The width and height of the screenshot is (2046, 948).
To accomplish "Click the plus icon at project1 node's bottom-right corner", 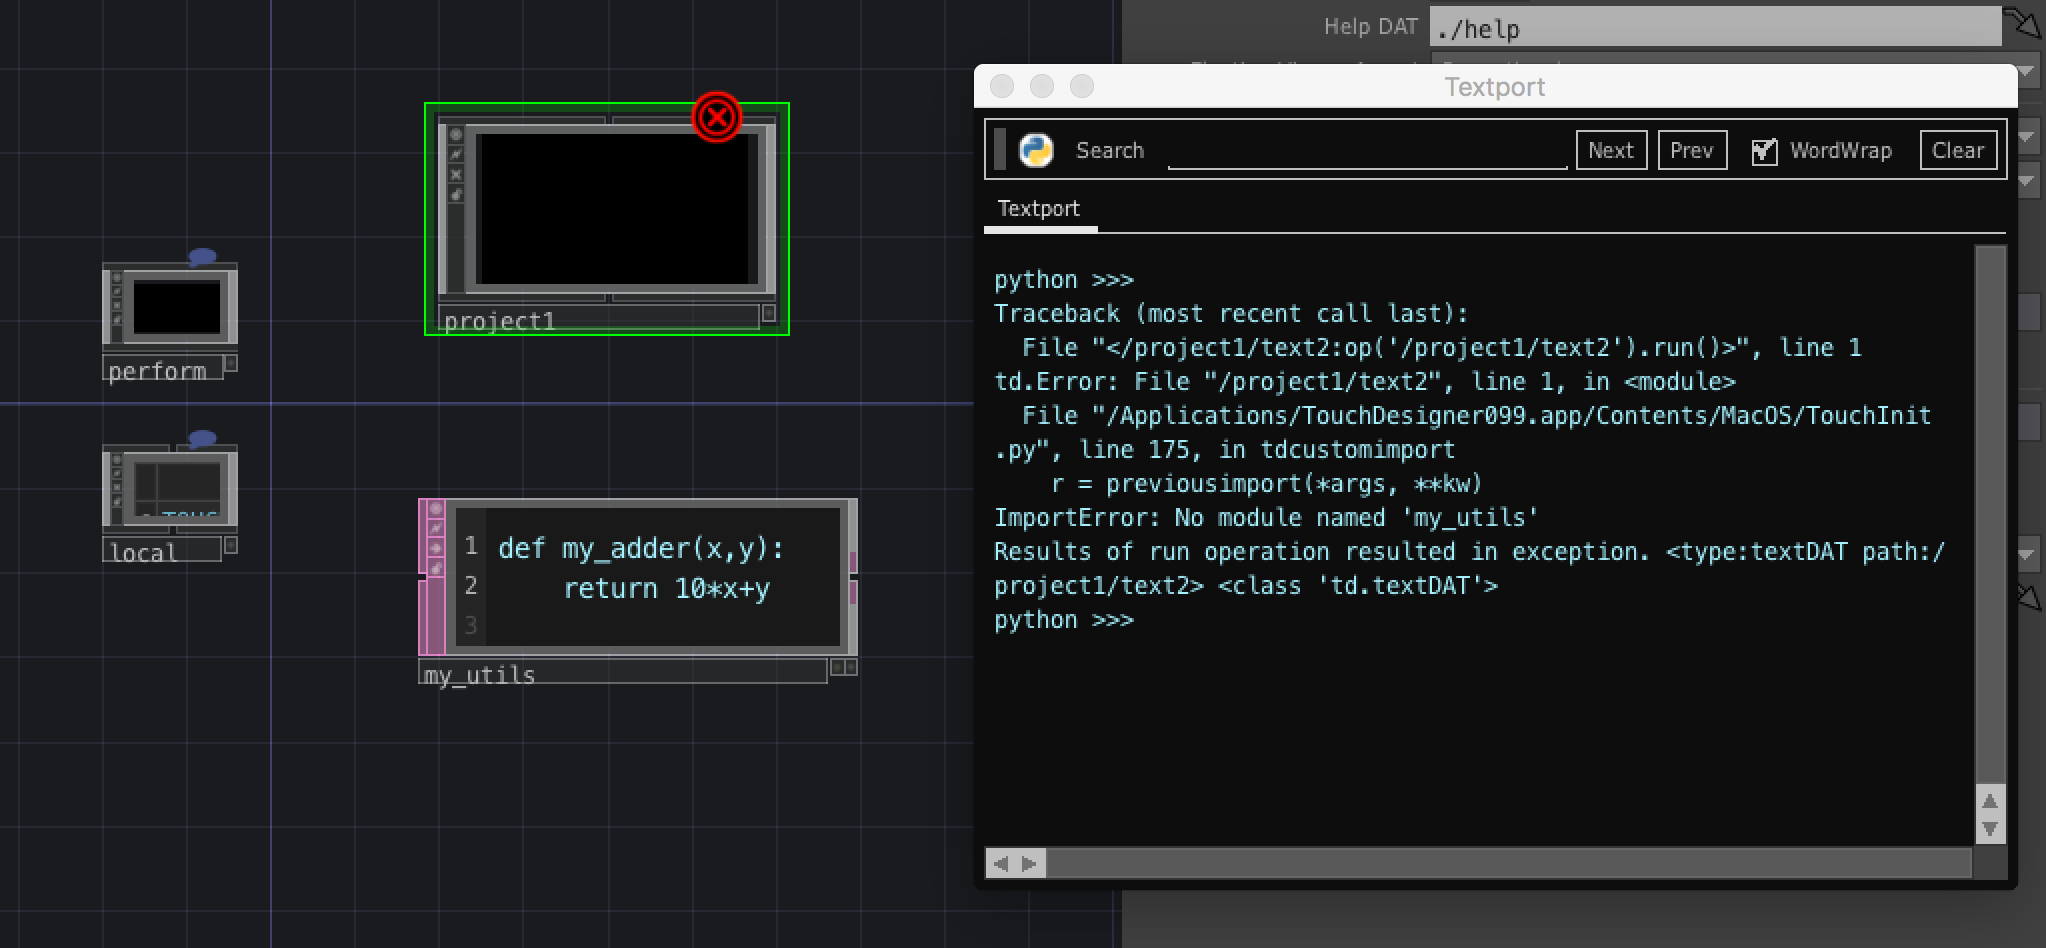I will [x=768, y=313].
